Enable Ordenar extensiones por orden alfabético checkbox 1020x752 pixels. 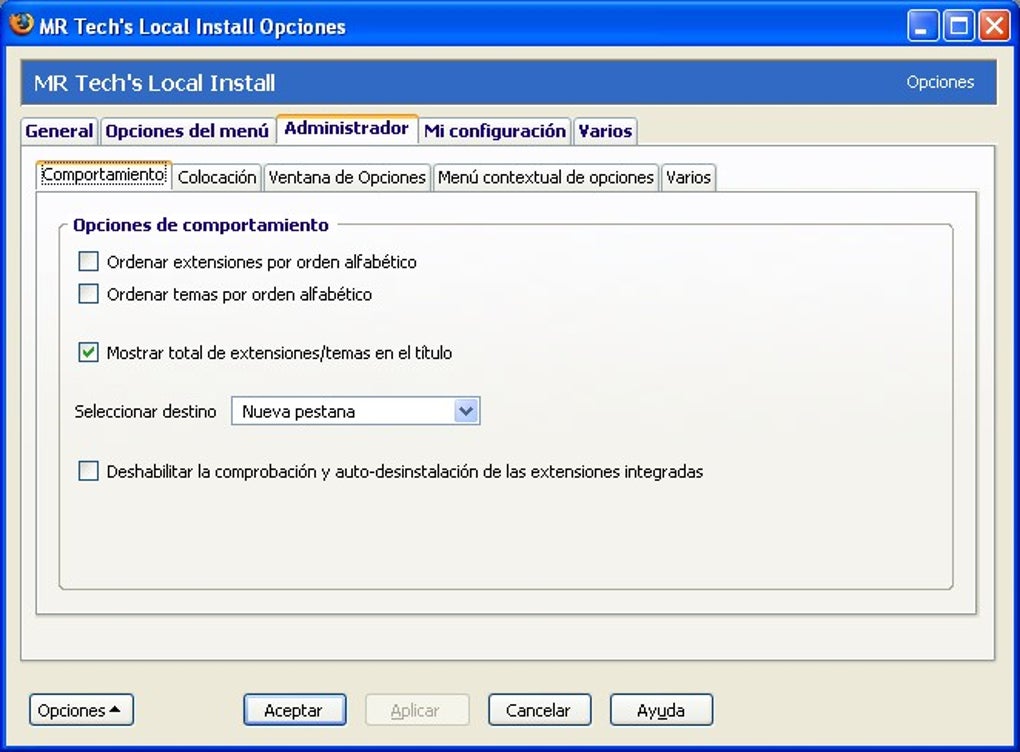pyautogui.click(x=88, y=262)
